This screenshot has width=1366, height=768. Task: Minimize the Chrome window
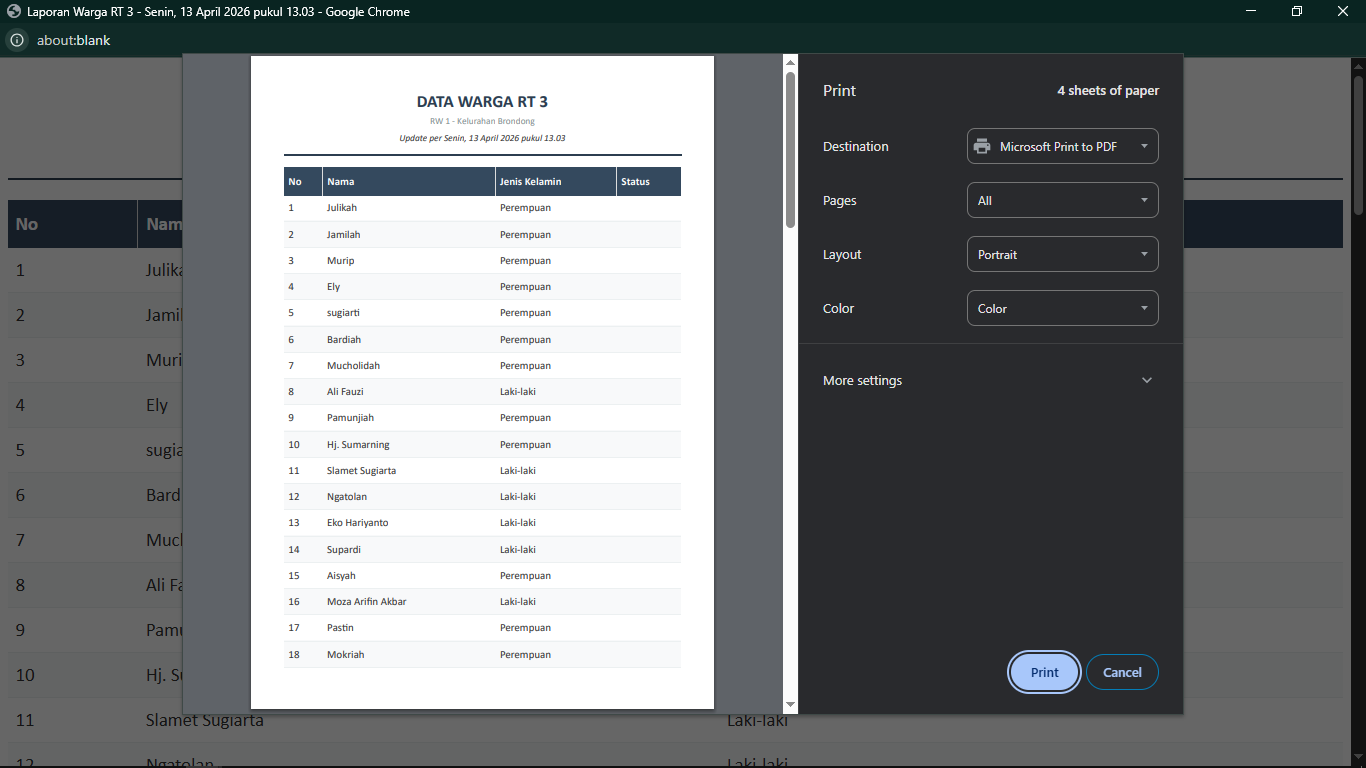point(1250,12)
